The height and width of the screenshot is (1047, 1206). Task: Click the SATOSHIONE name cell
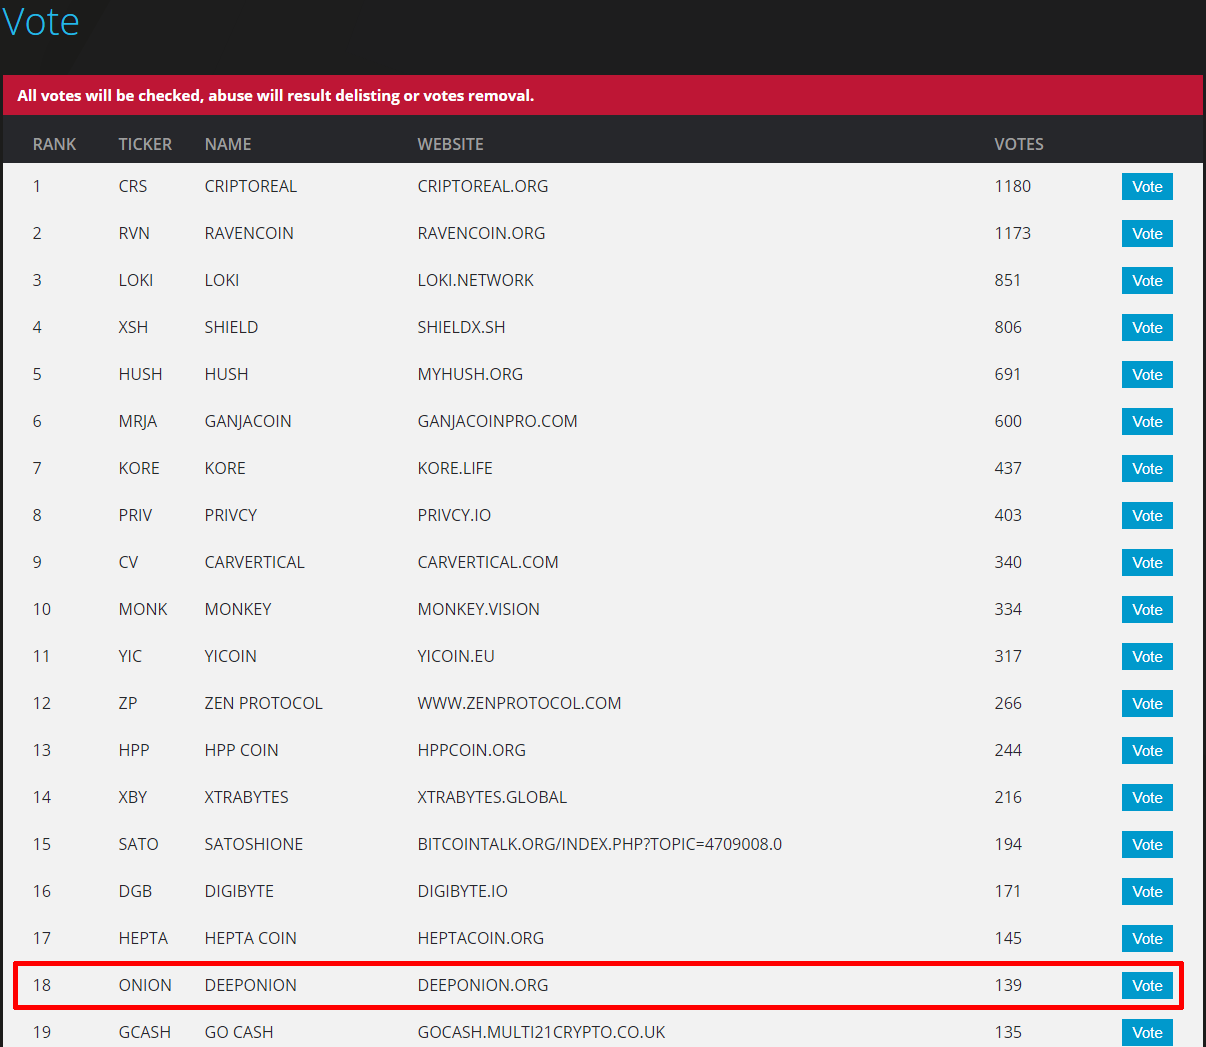253,844
